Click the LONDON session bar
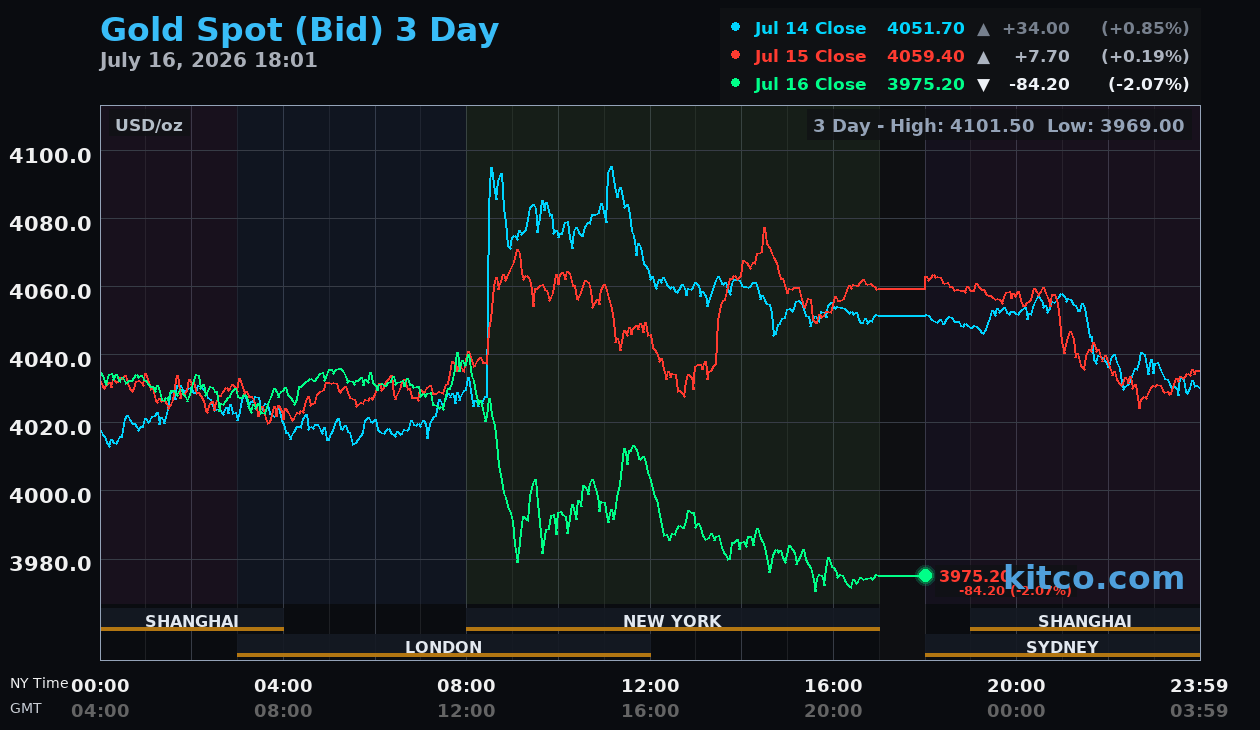The width and height of the screenshot is (1260, 730). pyautogui.click(x=444, y=646)
